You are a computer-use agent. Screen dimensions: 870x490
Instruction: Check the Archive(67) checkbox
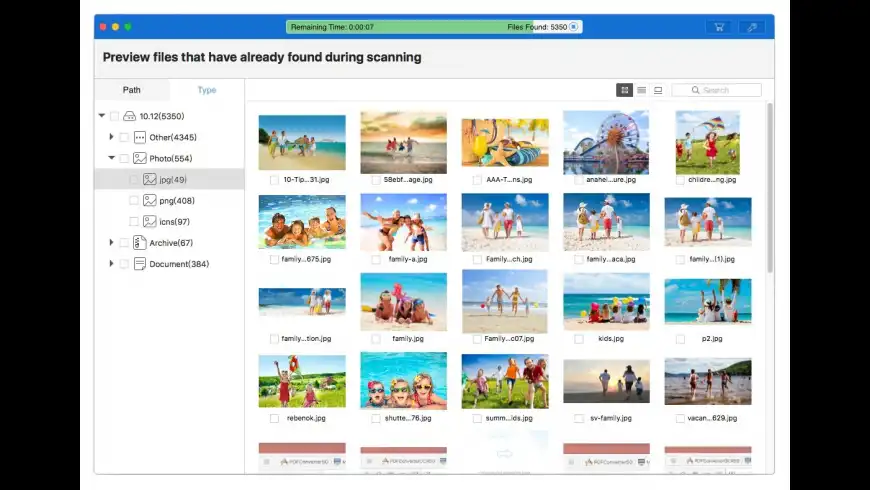(x=124, y=243)
